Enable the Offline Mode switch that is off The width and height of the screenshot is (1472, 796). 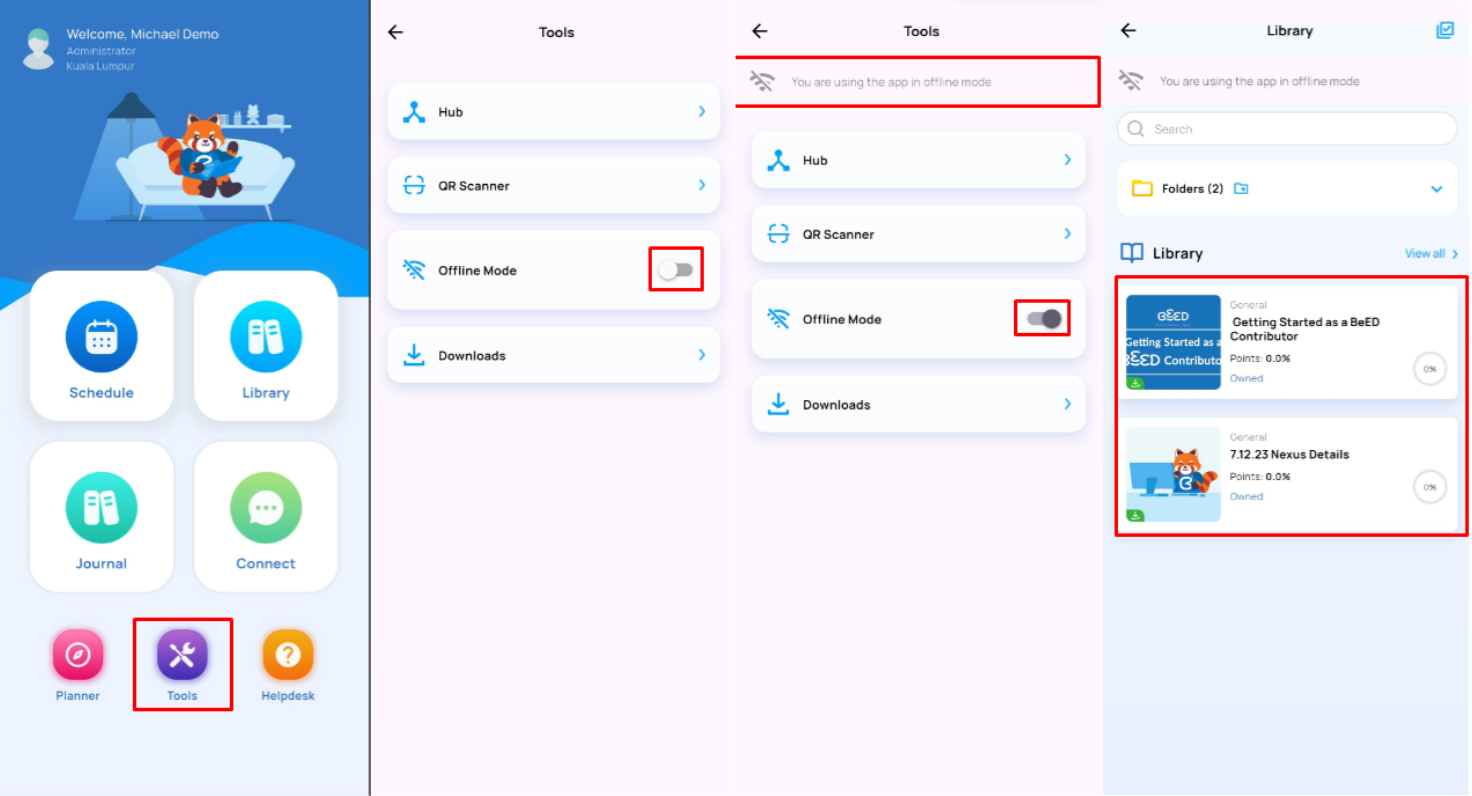coord(676,270)
